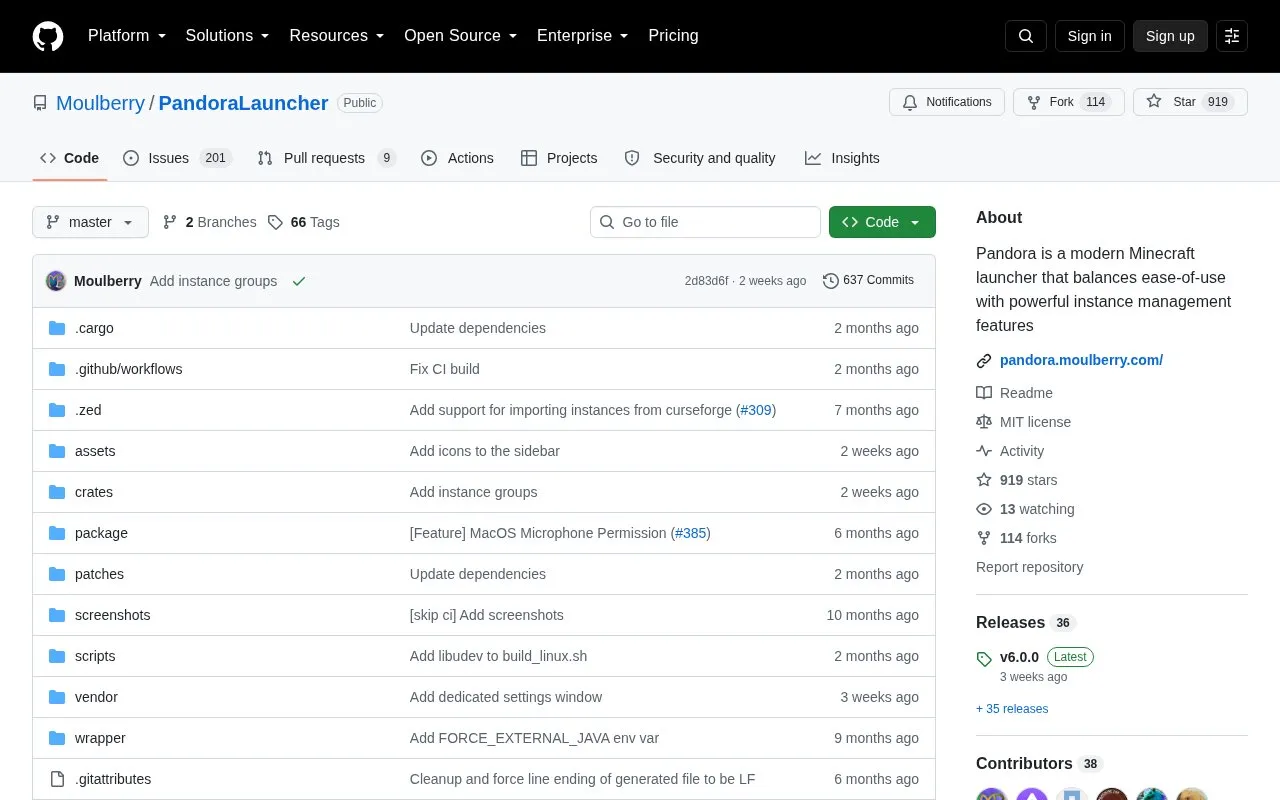Click the green commit status checkmark

[298, 281]
